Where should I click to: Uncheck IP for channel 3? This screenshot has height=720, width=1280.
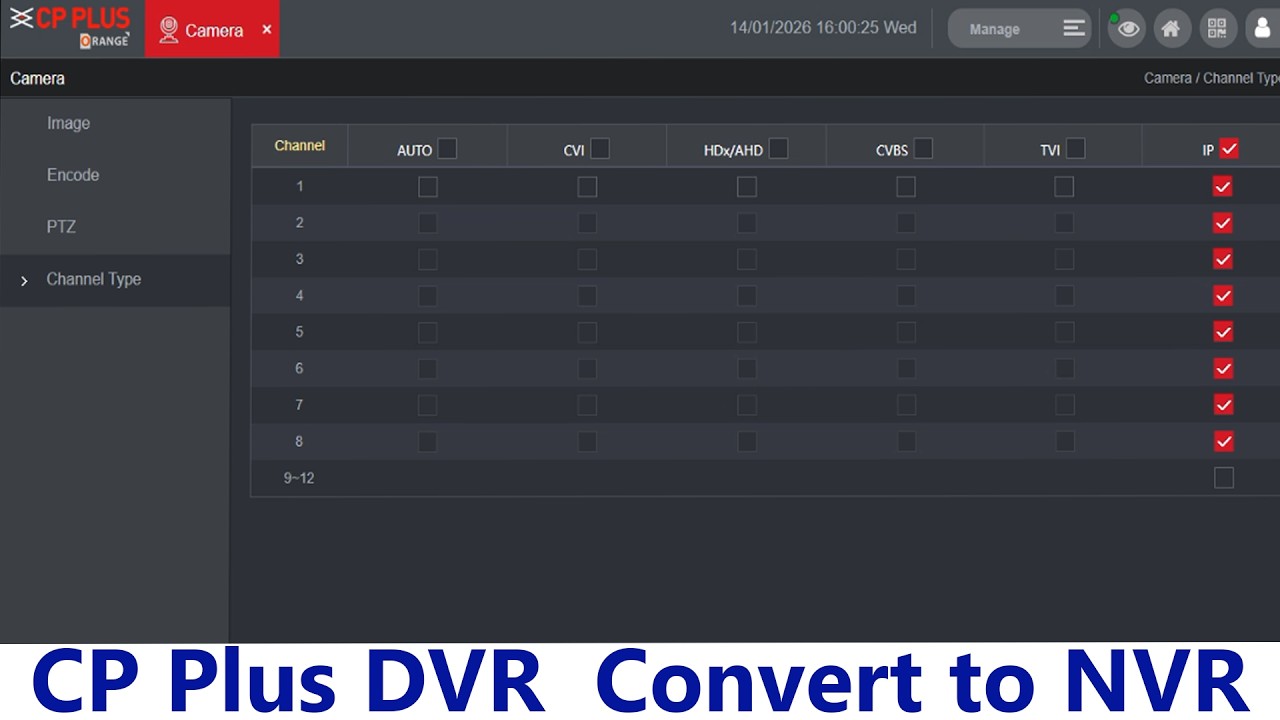pos(1223,259)
